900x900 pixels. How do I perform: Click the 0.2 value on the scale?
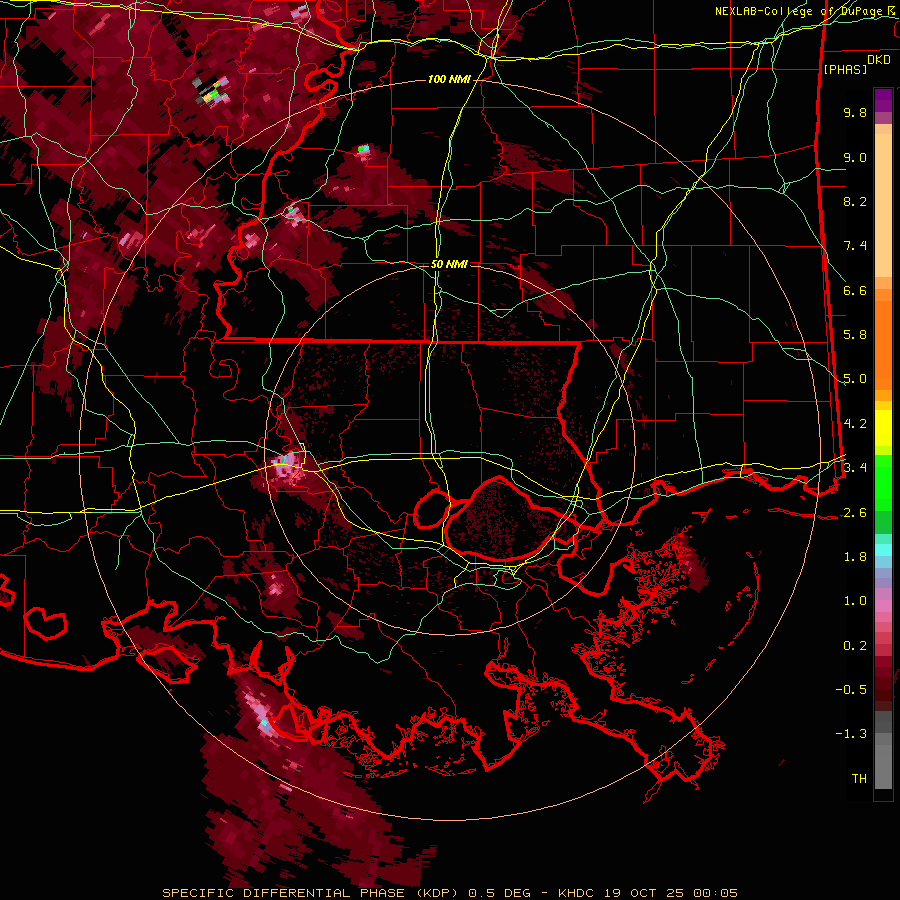(x=855, y=646)
